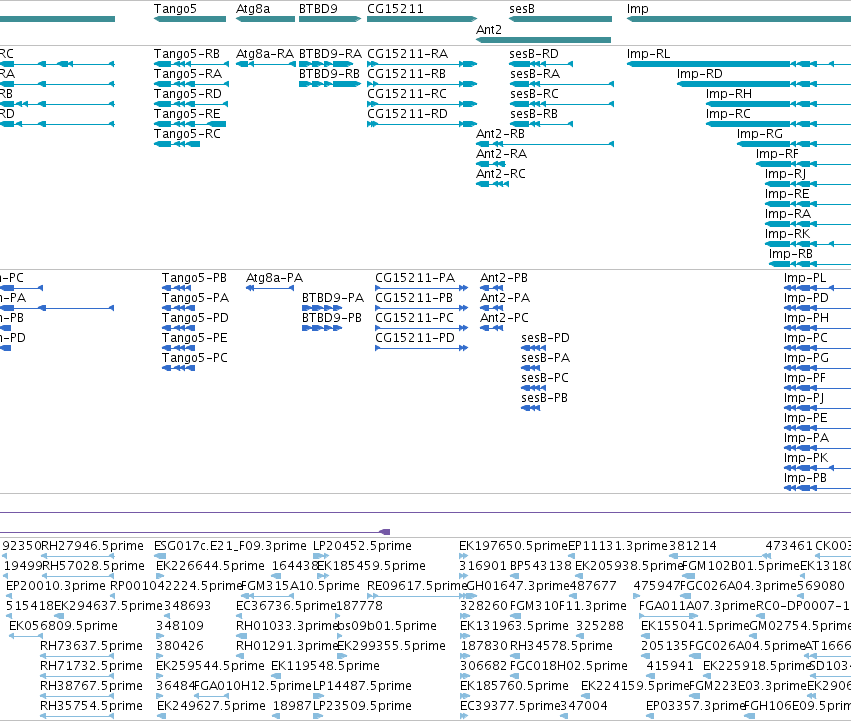Click the purple feature end marker
Viewport: 851px width, 721px height.
384,532
